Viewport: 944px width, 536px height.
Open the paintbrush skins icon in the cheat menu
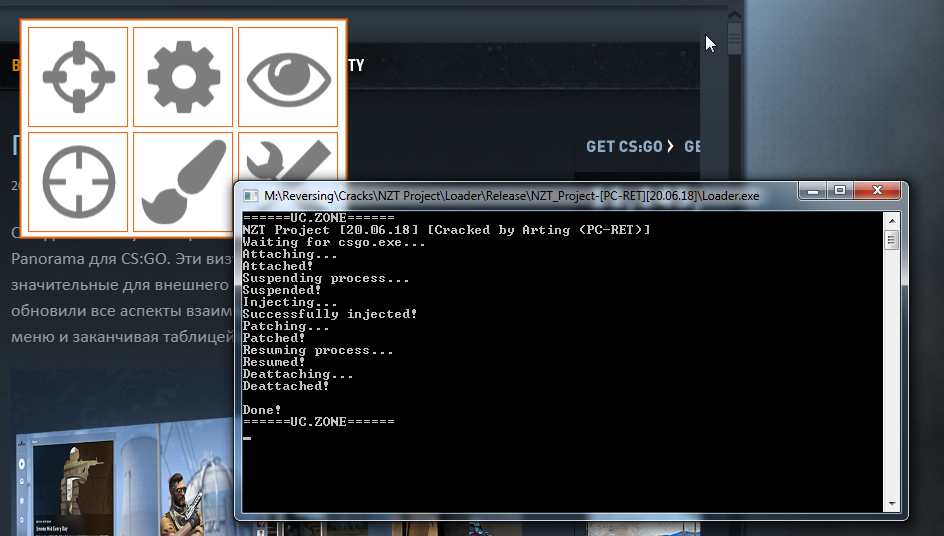tap(183, 182)
